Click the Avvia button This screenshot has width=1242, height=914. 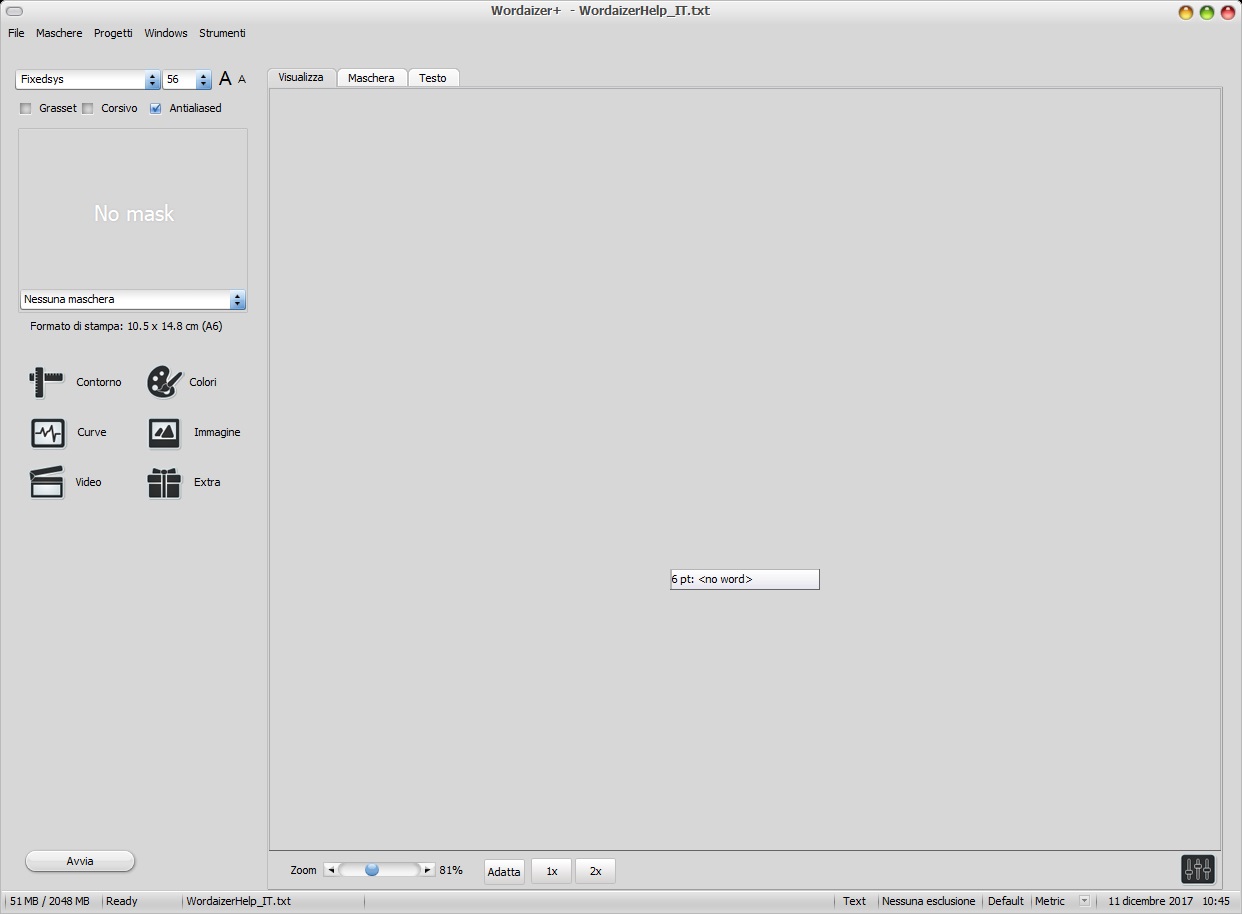point(80,861)
